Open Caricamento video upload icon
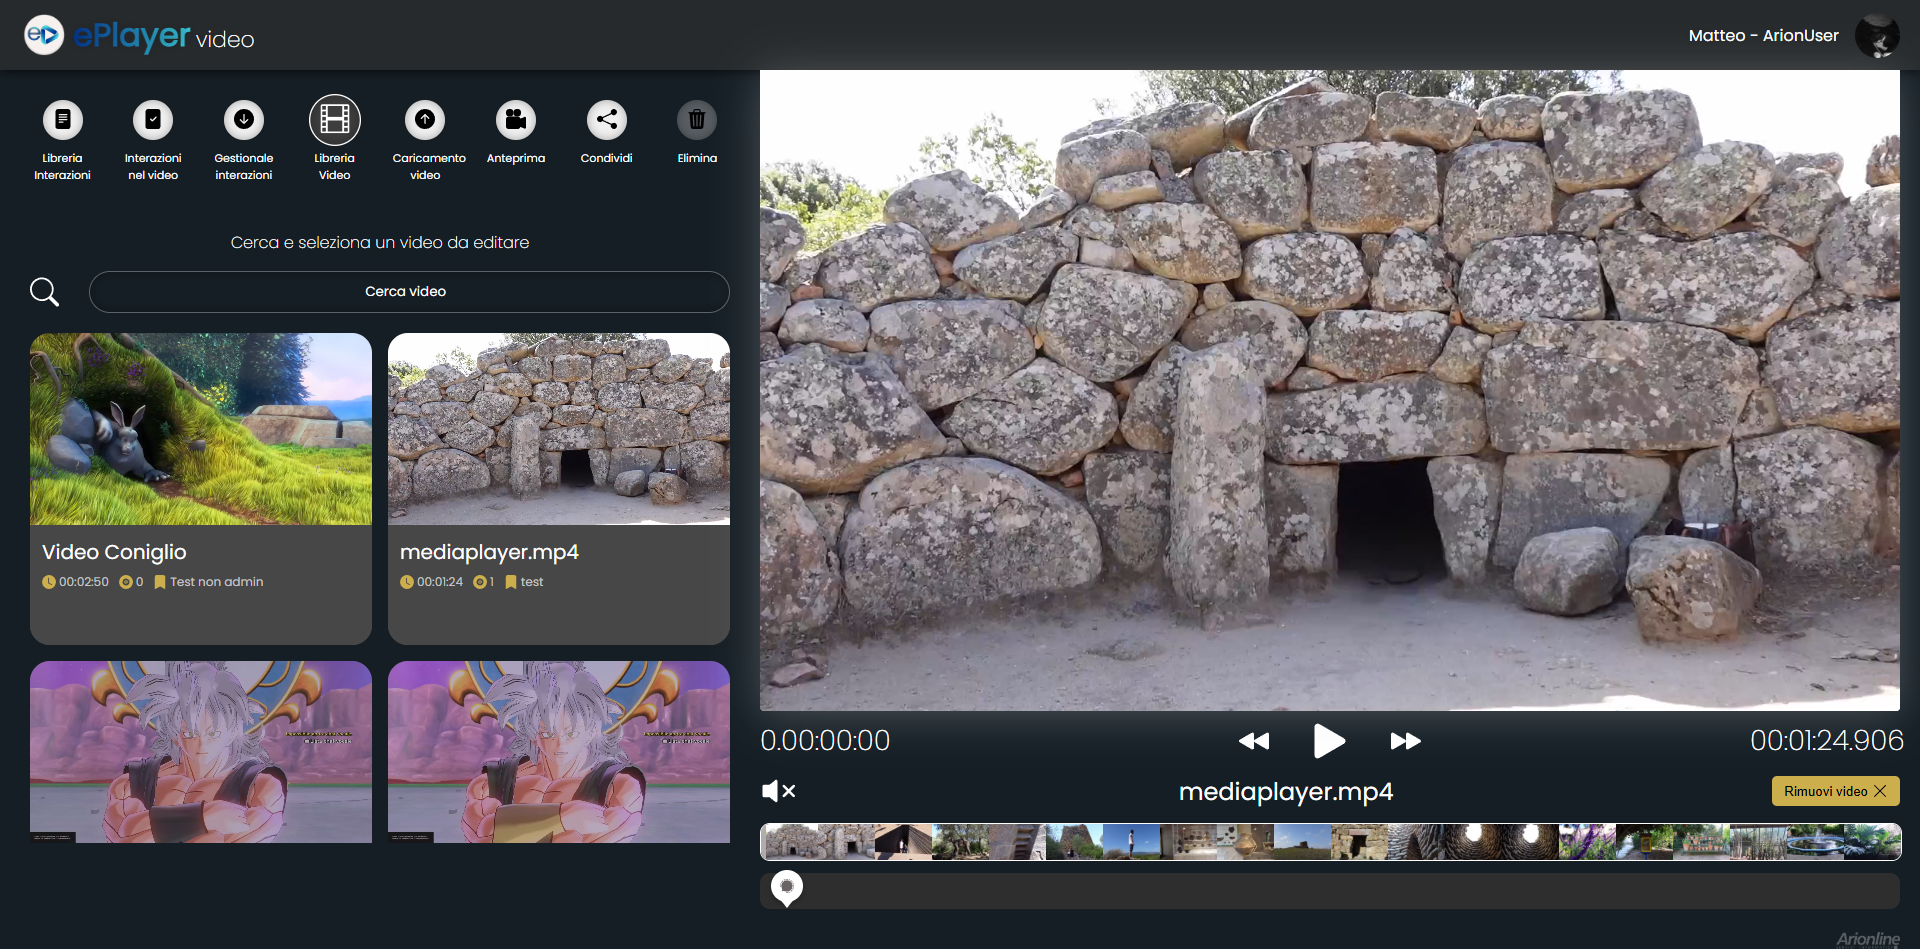 [x=425, y=120]
